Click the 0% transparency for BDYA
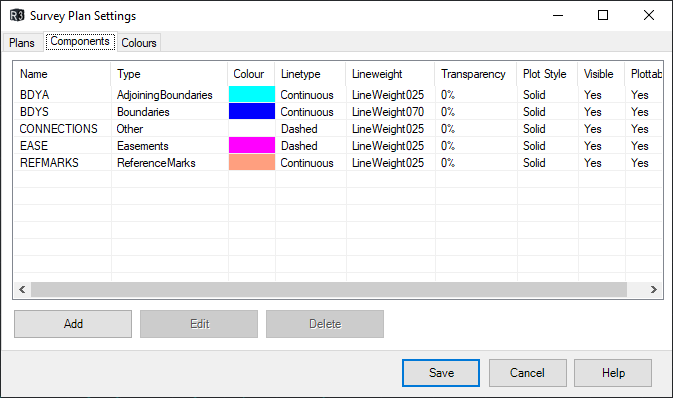Viewport: 673px width, 398px height. [448, 95]
